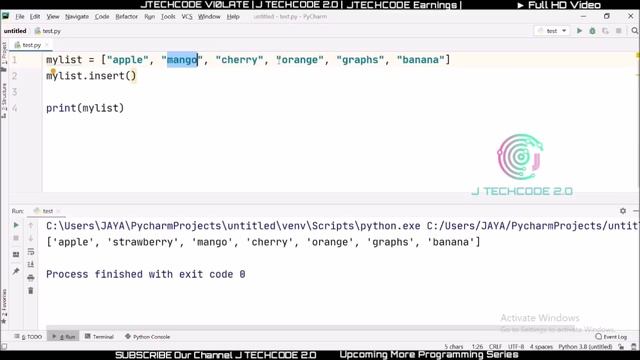Open the Refactor menu

click(x=127, y=17)
